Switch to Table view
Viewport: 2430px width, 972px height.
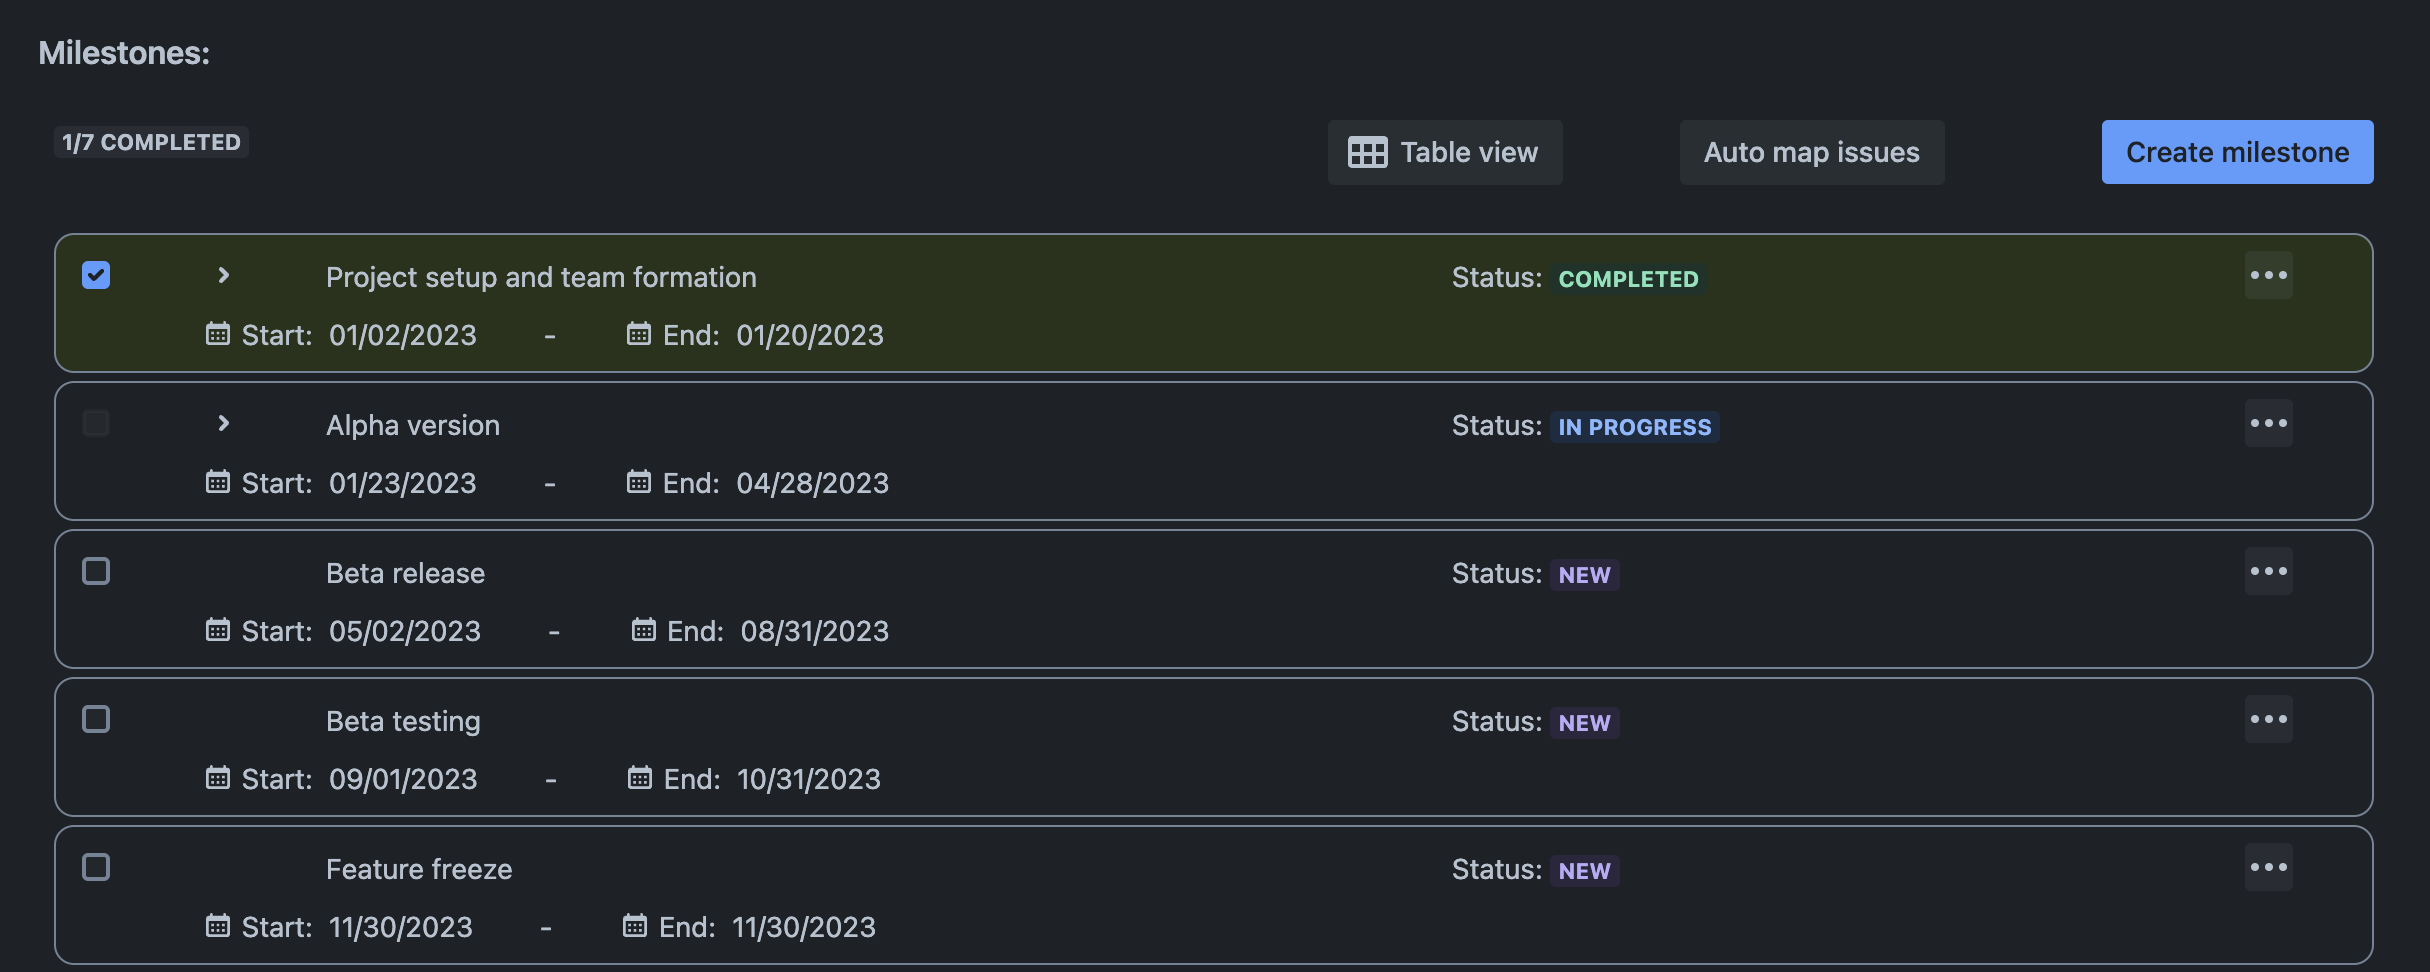coord(1444,152)
